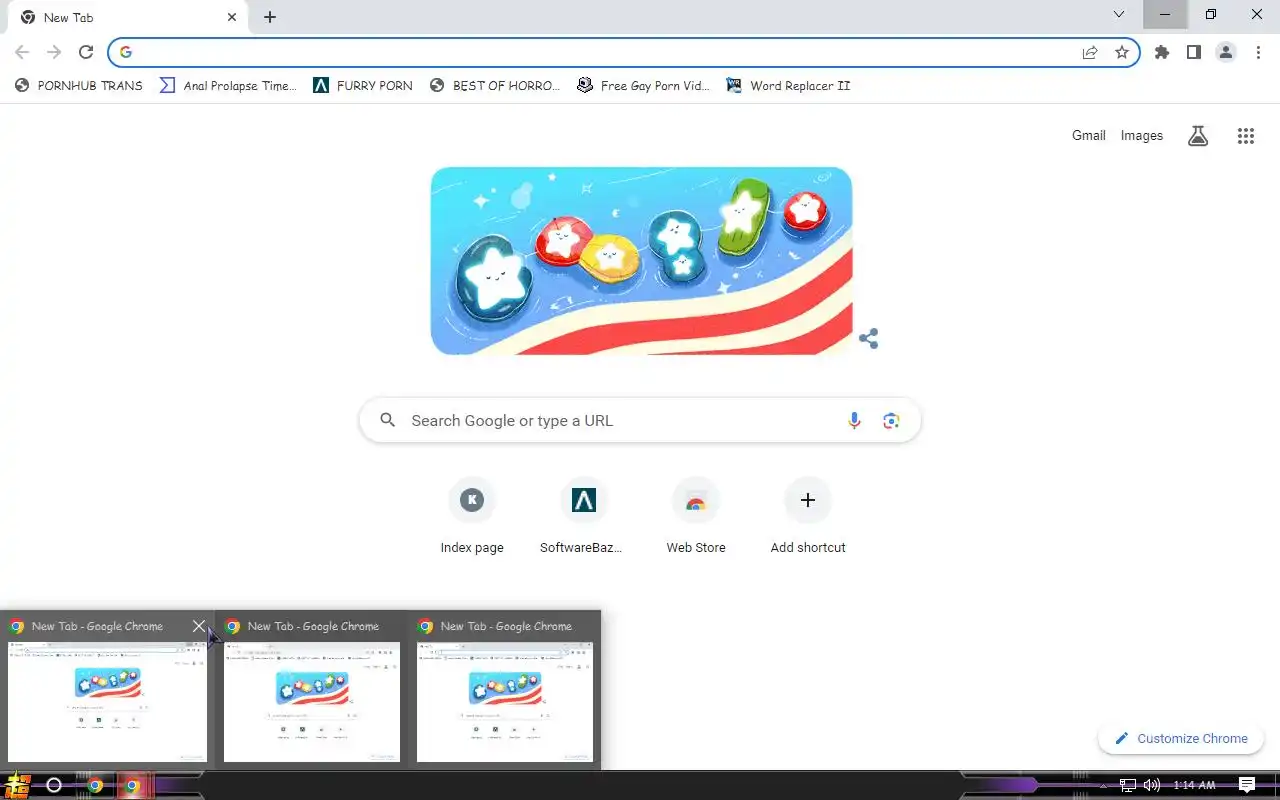
Task: Close the first New Tab preview thumbnail
Action: tap(199, 626)
